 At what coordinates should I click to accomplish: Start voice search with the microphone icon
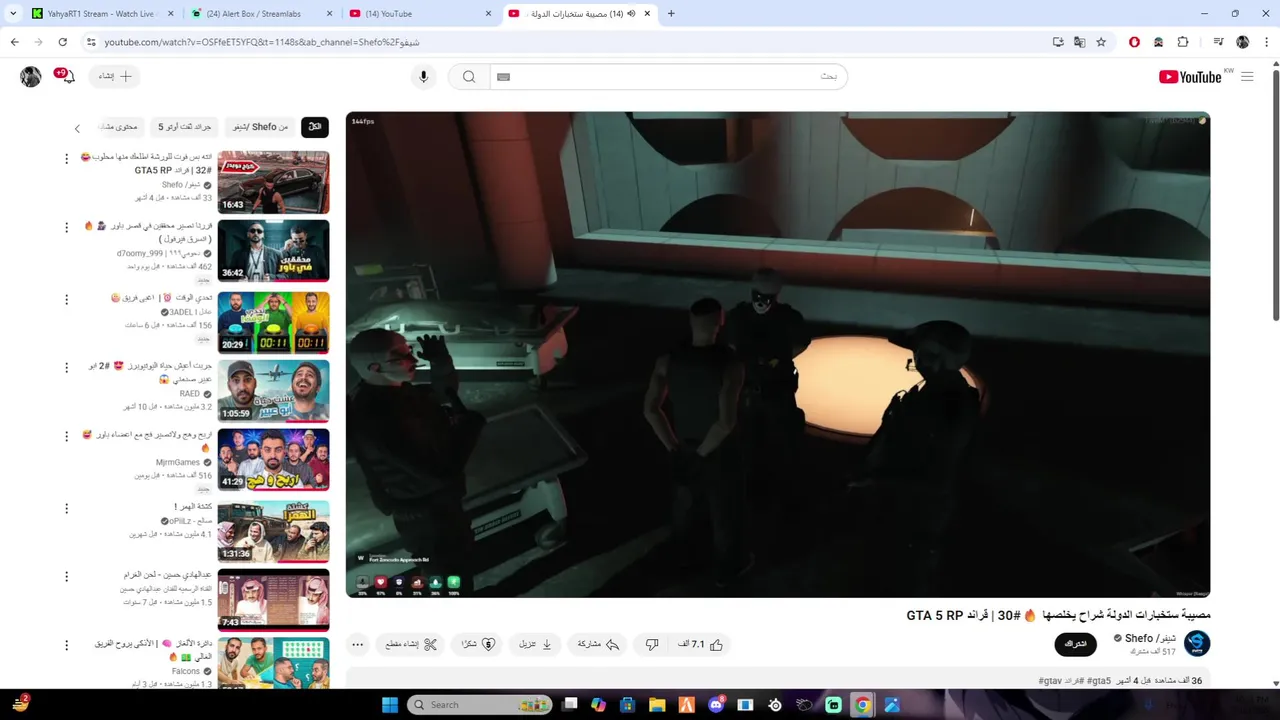[423, 77]
